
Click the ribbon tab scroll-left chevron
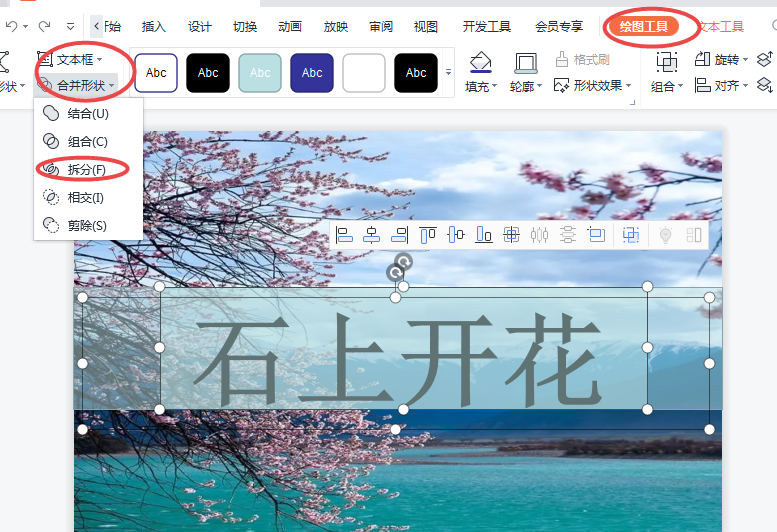click(x=97, y=26)
